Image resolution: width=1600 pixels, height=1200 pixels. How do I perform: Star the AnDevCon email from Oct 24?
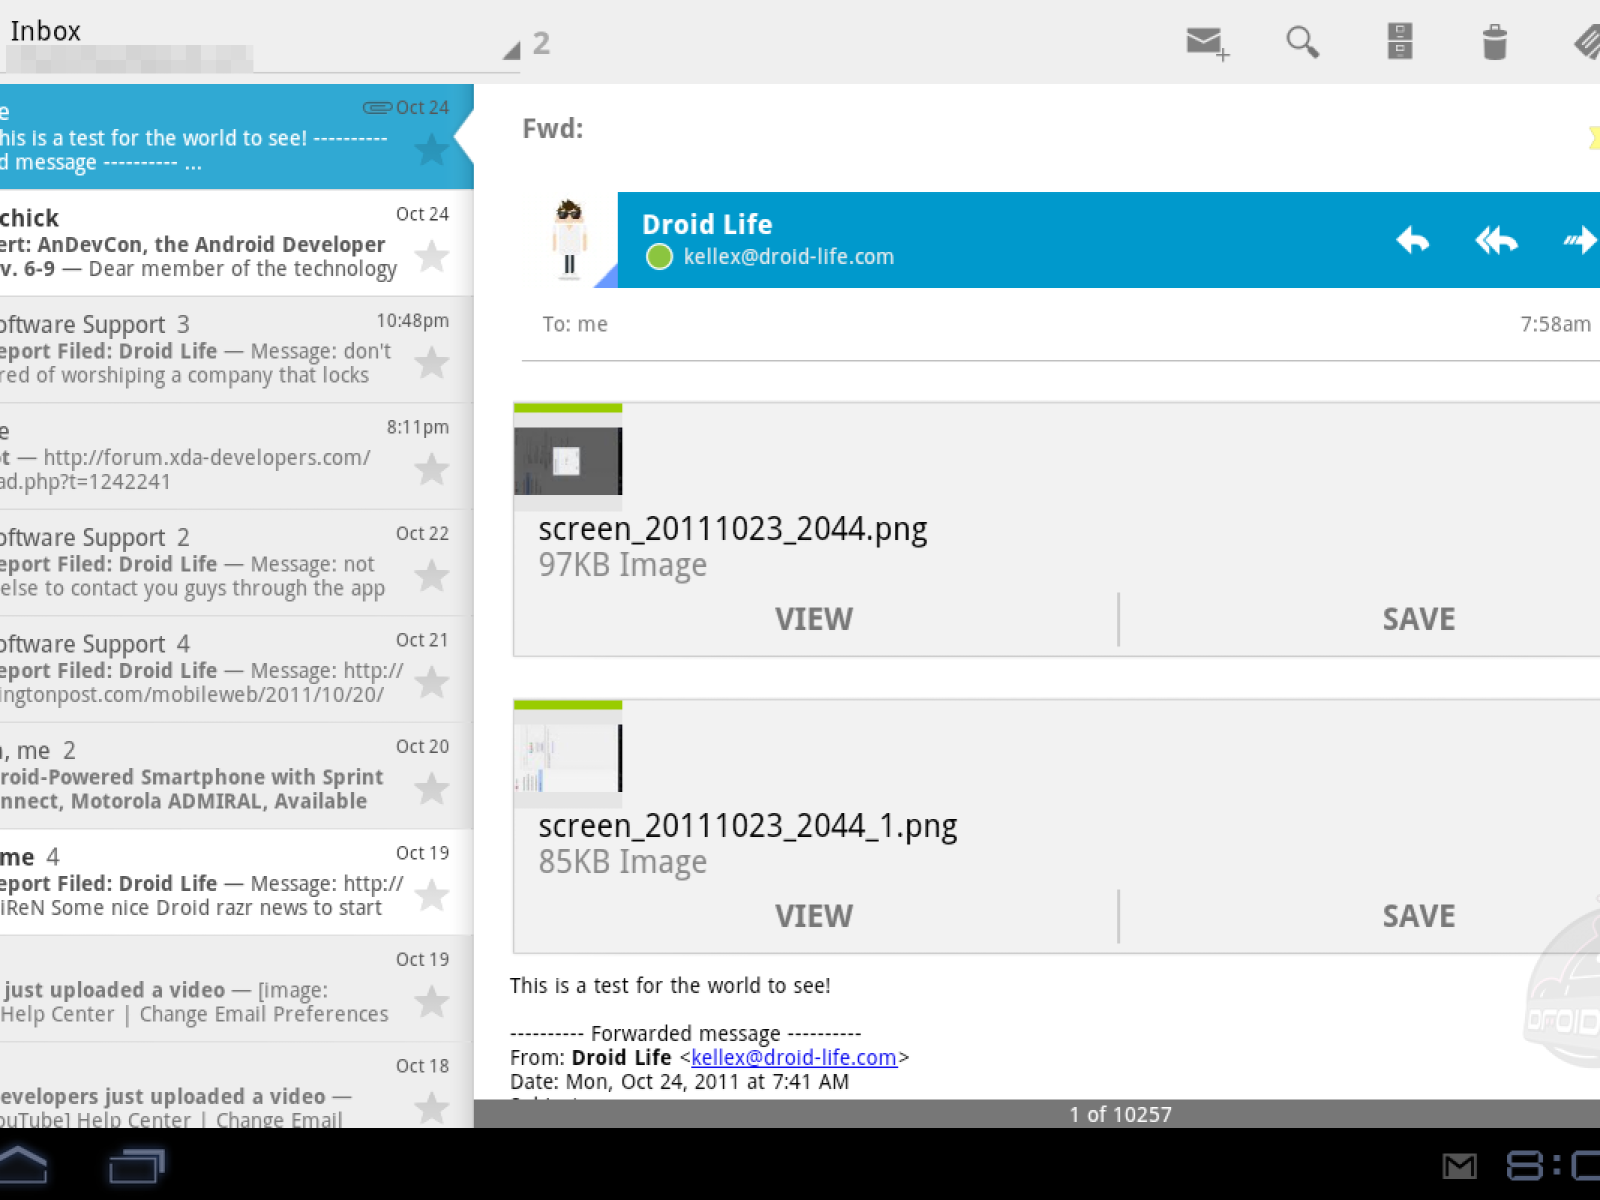(431, 257)
